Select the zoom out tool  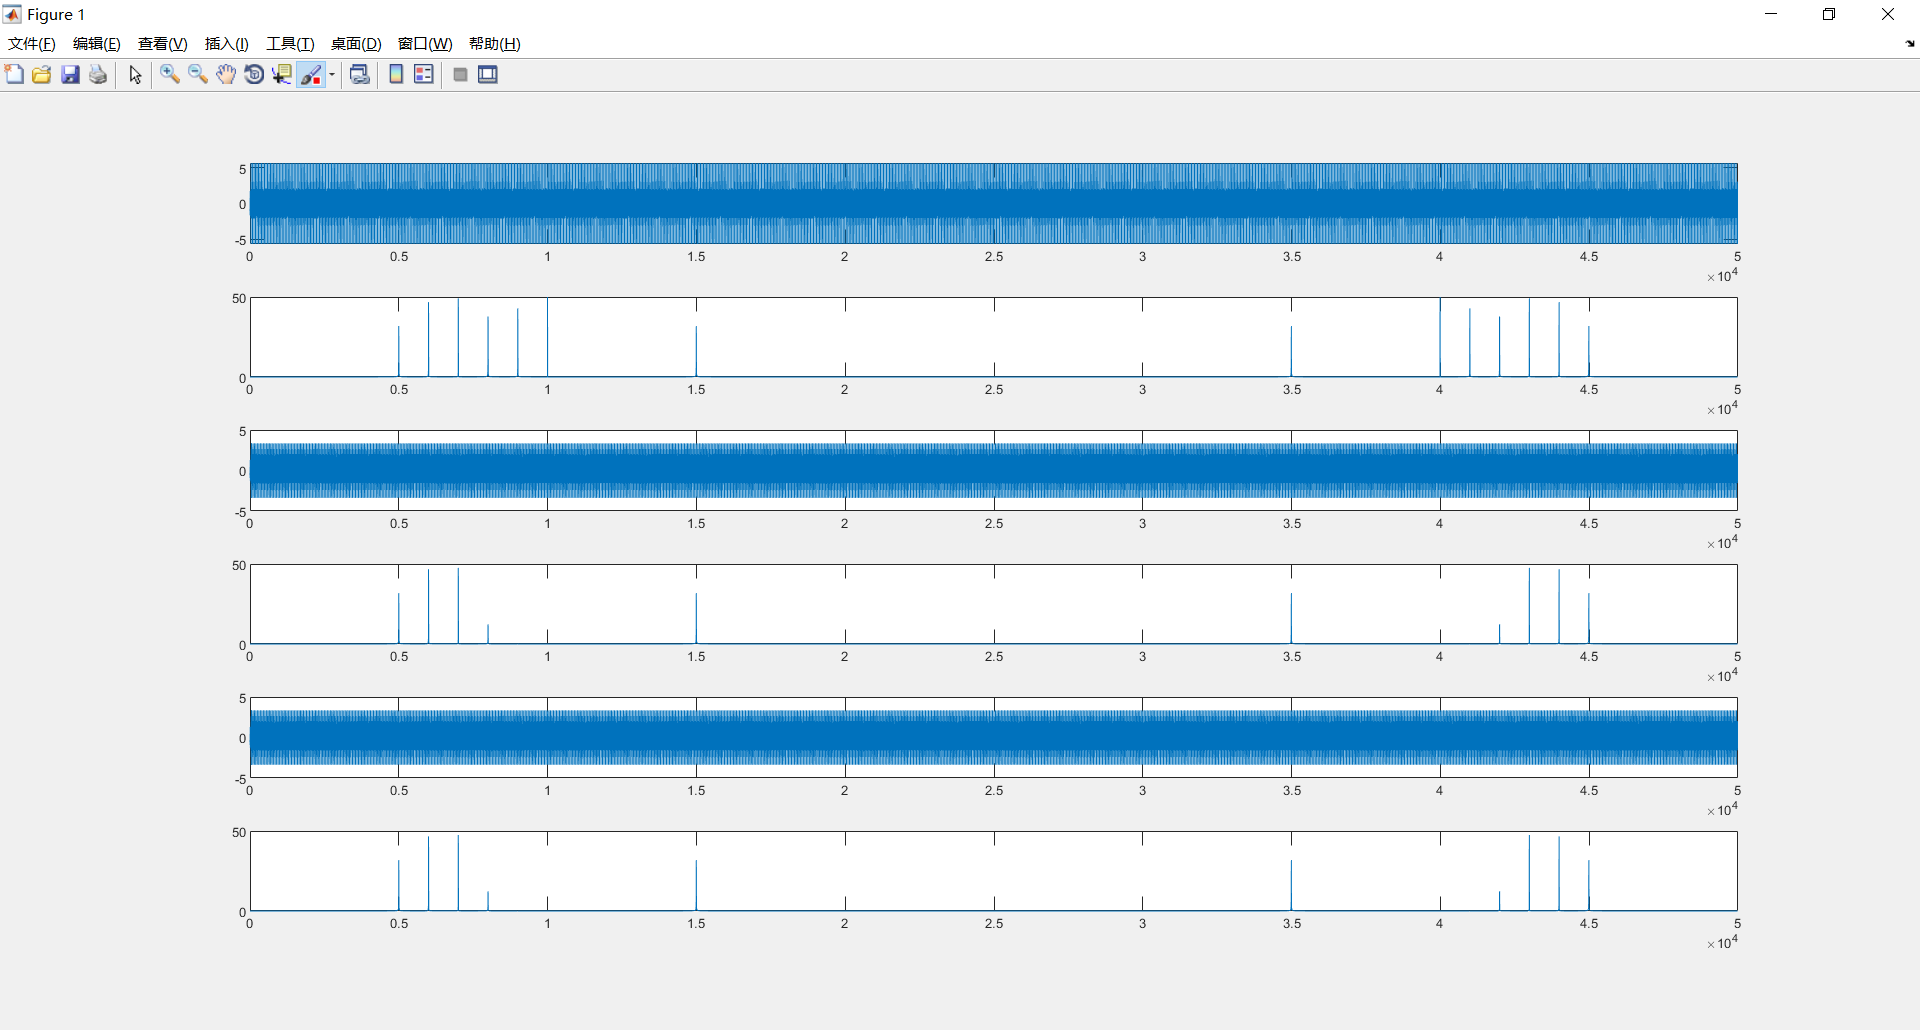pos(197,74)
